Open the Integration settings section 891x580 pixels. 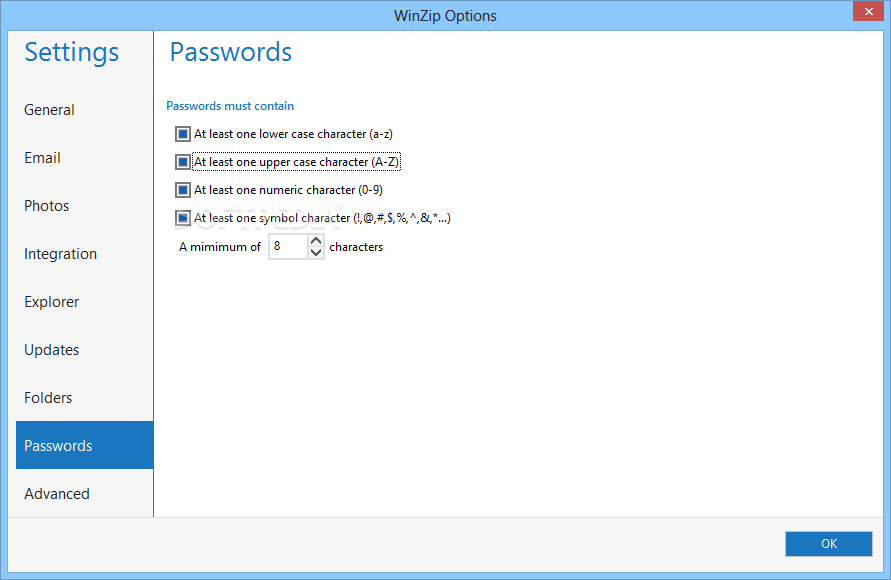click(x=85, y=254)
